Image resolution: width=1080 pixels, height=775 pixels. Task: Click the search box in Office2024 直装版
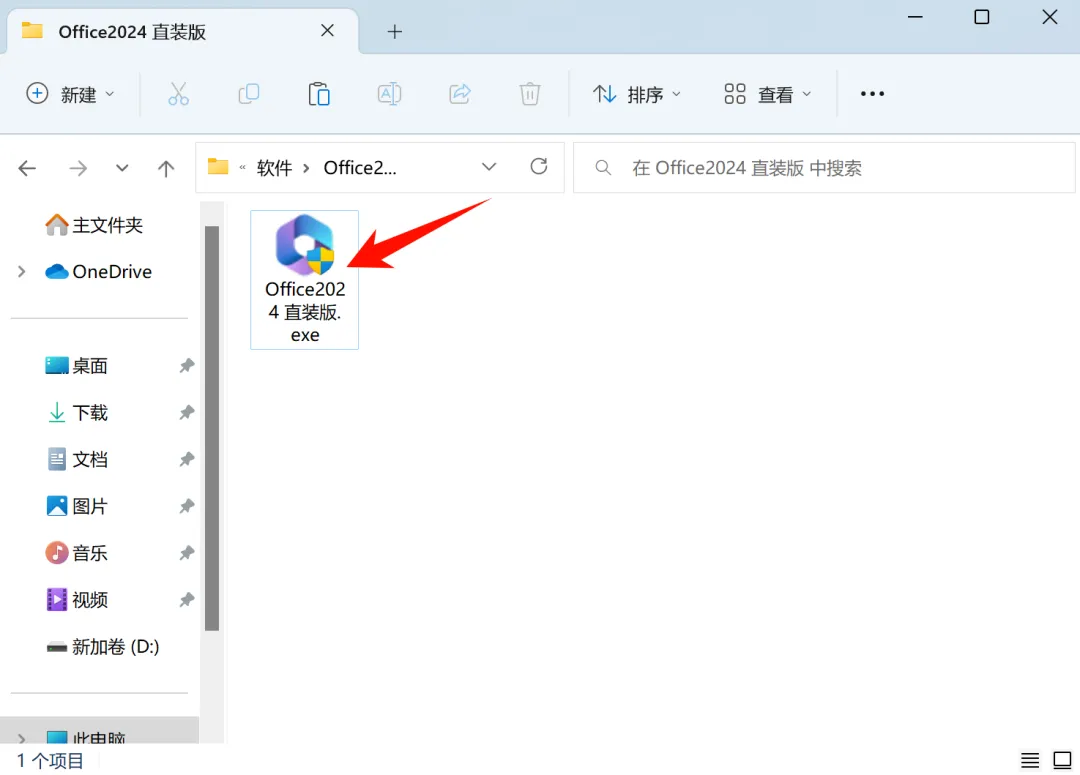coord(824,167)
